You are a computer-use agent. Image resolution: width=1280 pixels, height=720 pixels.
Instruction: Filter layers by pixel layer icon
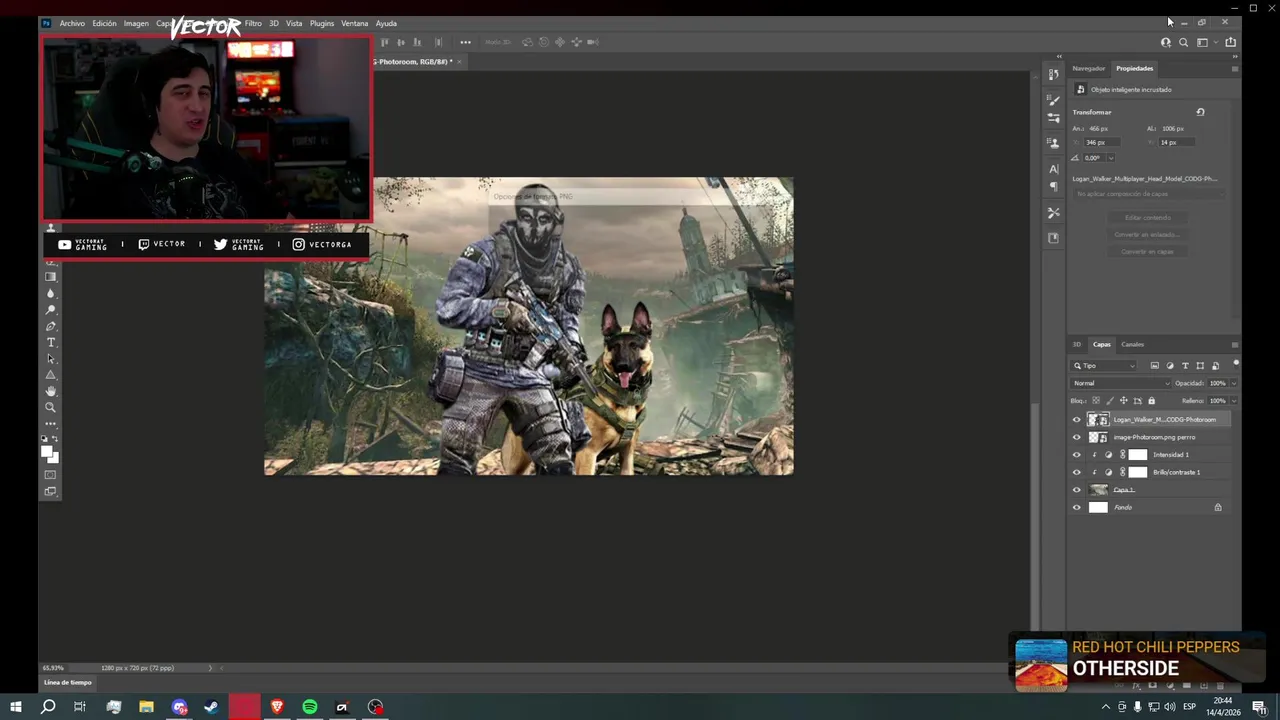[x=1155, y=366]
